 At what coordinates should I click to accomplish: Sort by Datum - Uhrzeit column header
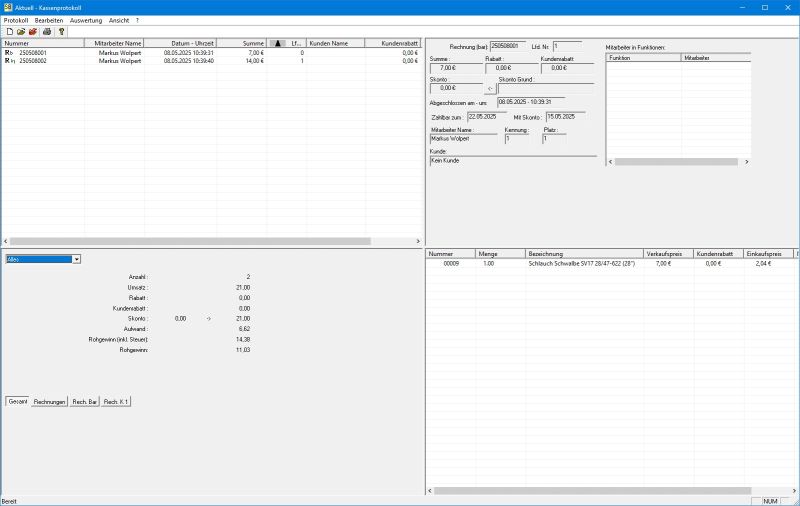[x=181, y=43]
